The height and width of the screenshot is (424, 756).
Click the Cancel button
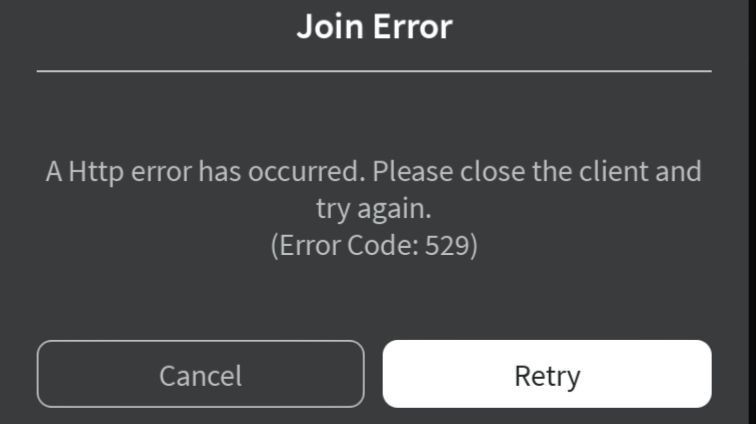(201, 374)
